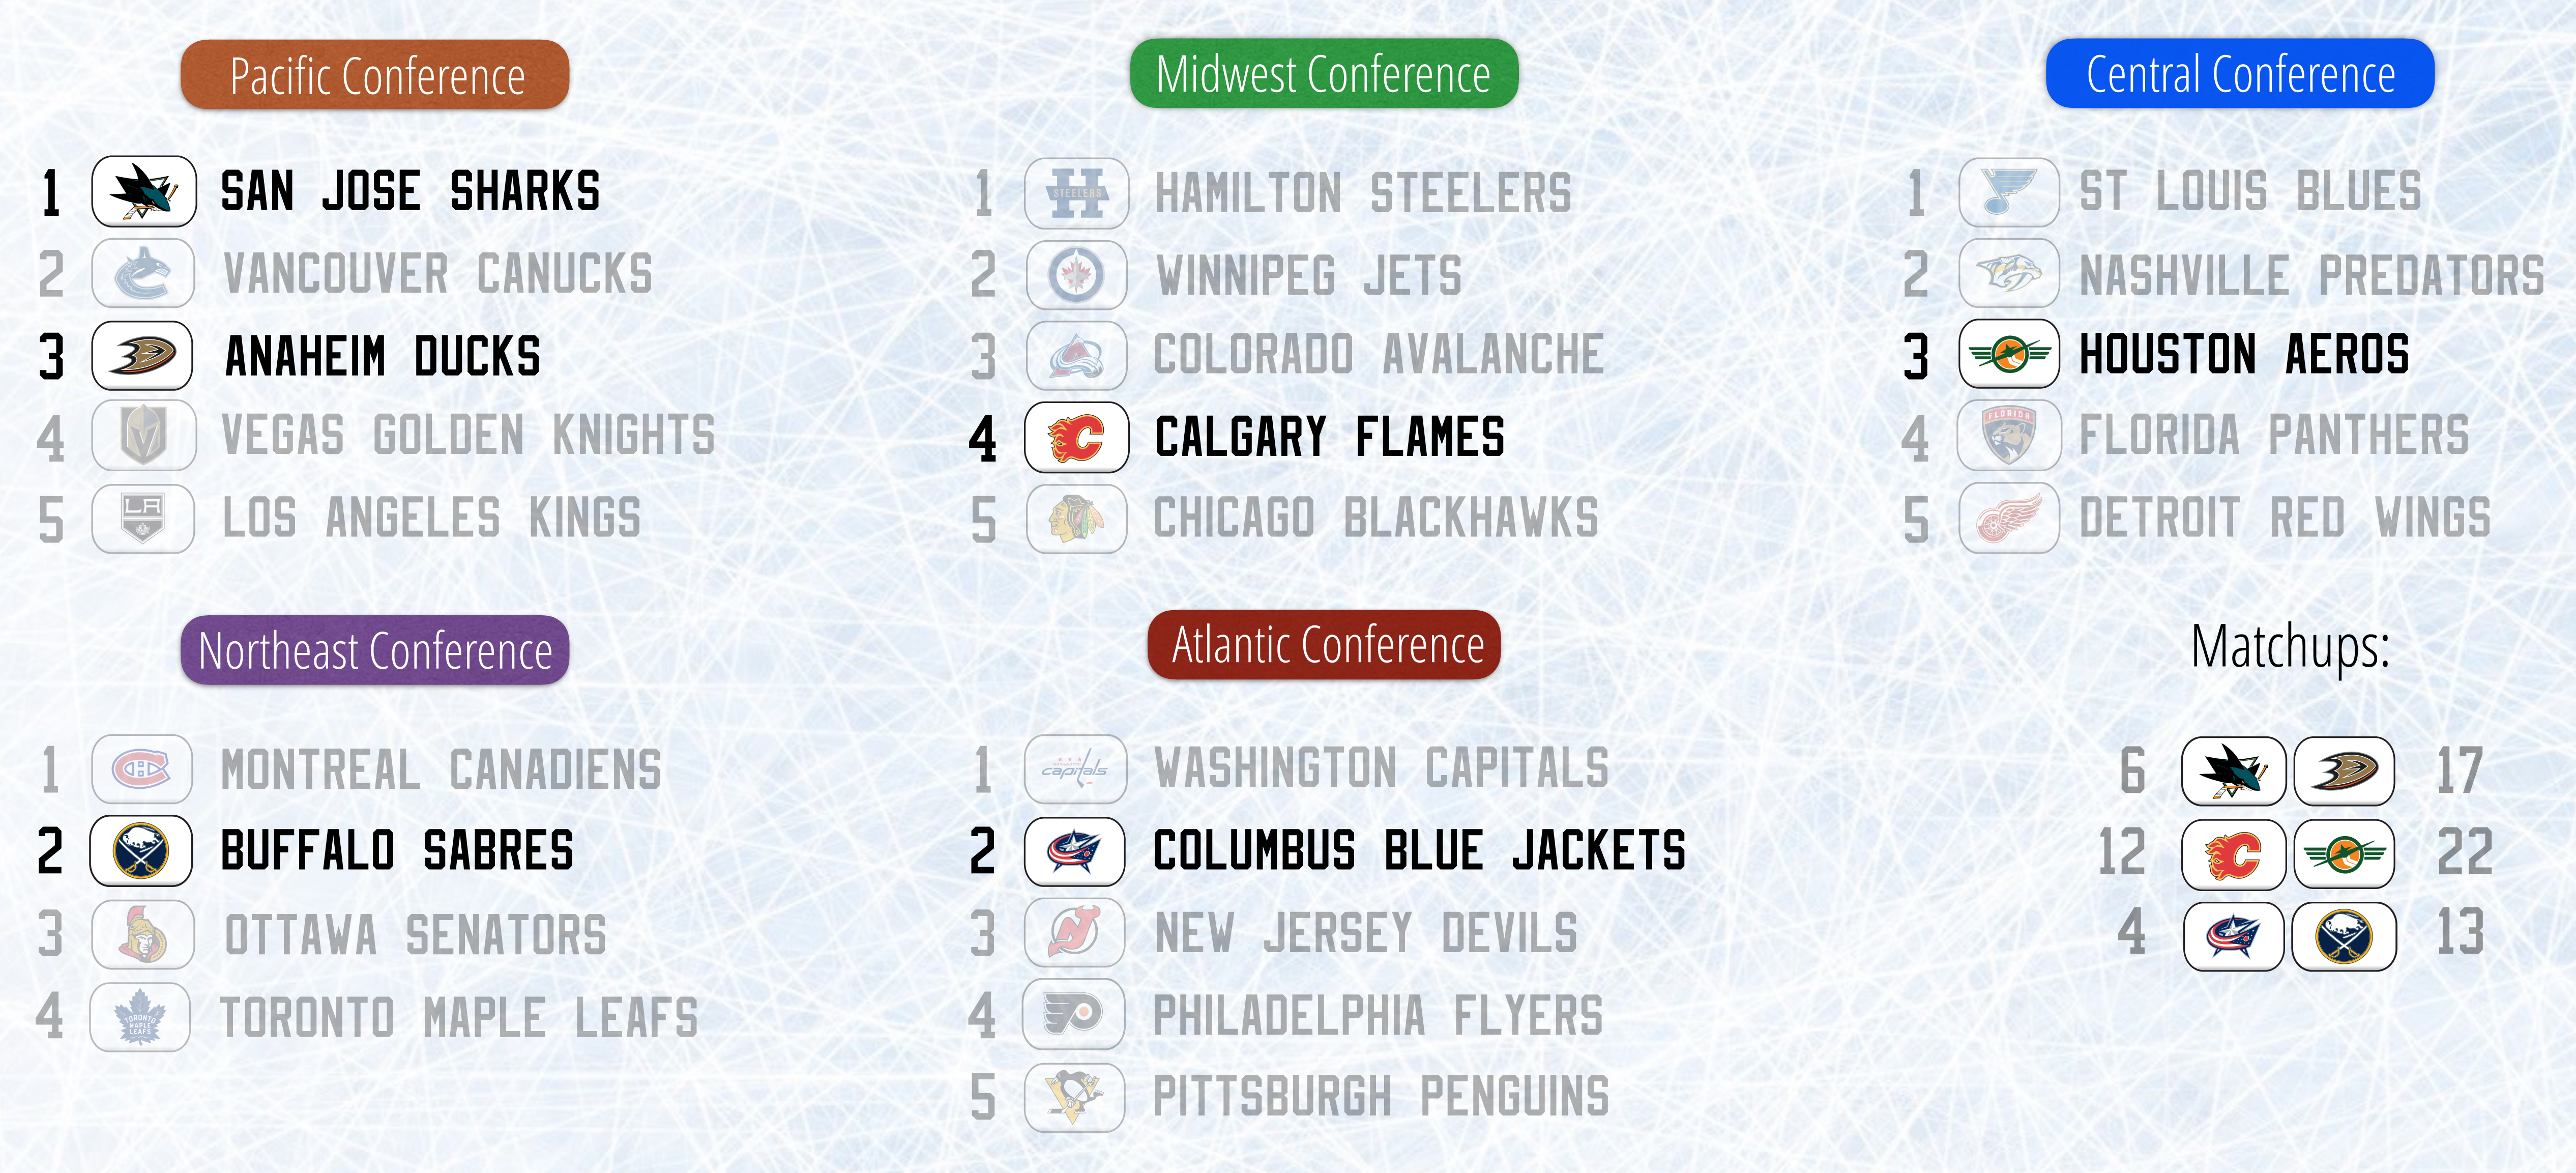Select the Flames logo in Matchups section
The width and height of the screenshot is (2576, 1173).
2233,855
